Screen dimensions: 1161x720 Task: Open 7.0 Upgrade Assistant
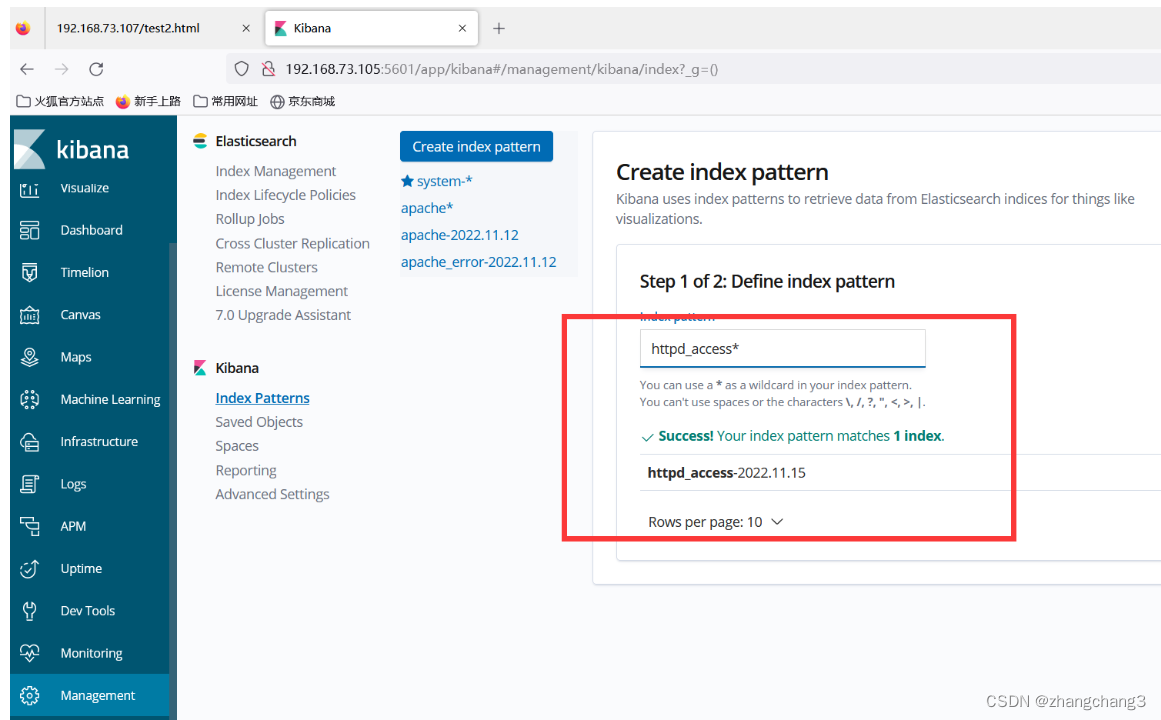point(283,315)
